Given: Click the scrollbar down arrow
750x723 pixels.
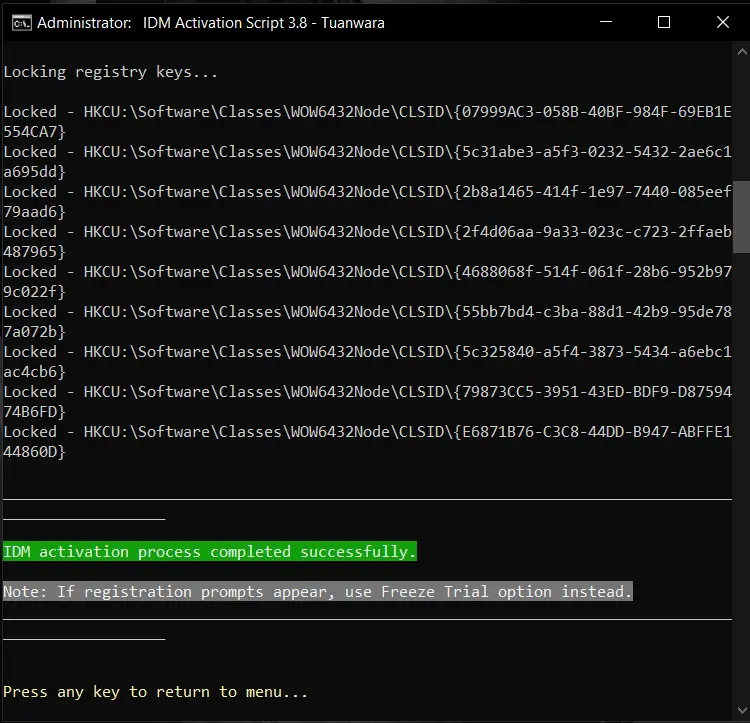Looking at the screenshot, I should coord(741,711).
